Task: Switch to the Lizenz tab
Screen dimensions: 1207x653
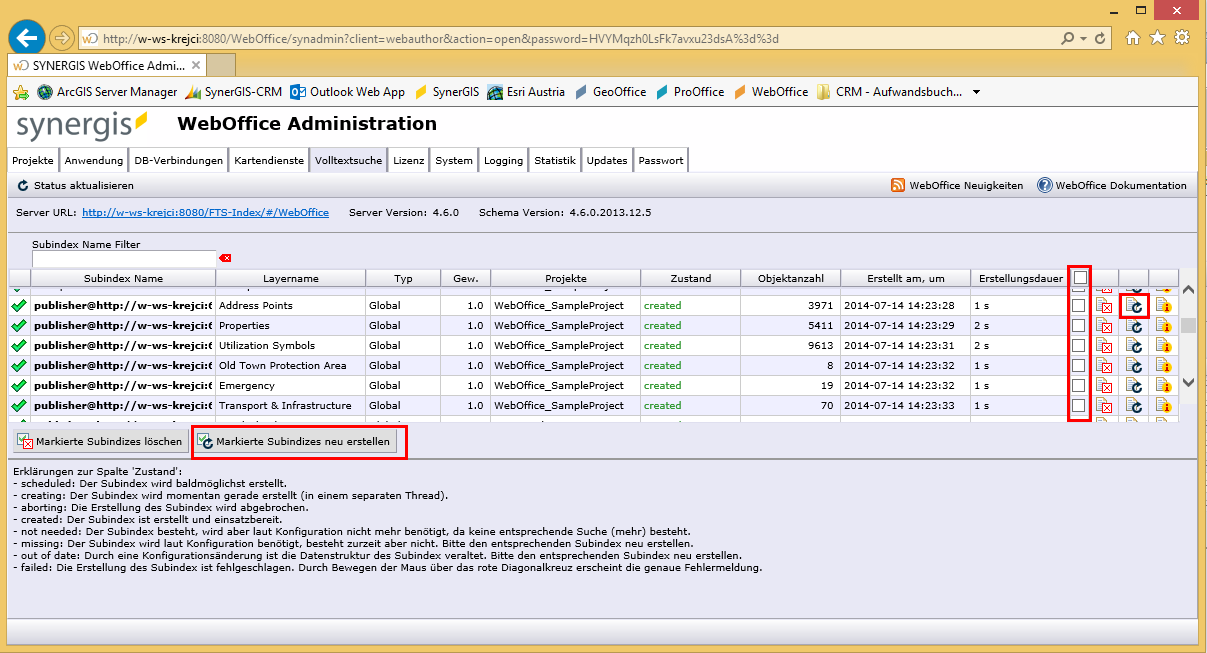Action: pyautogui.click(x=408, y=158)
